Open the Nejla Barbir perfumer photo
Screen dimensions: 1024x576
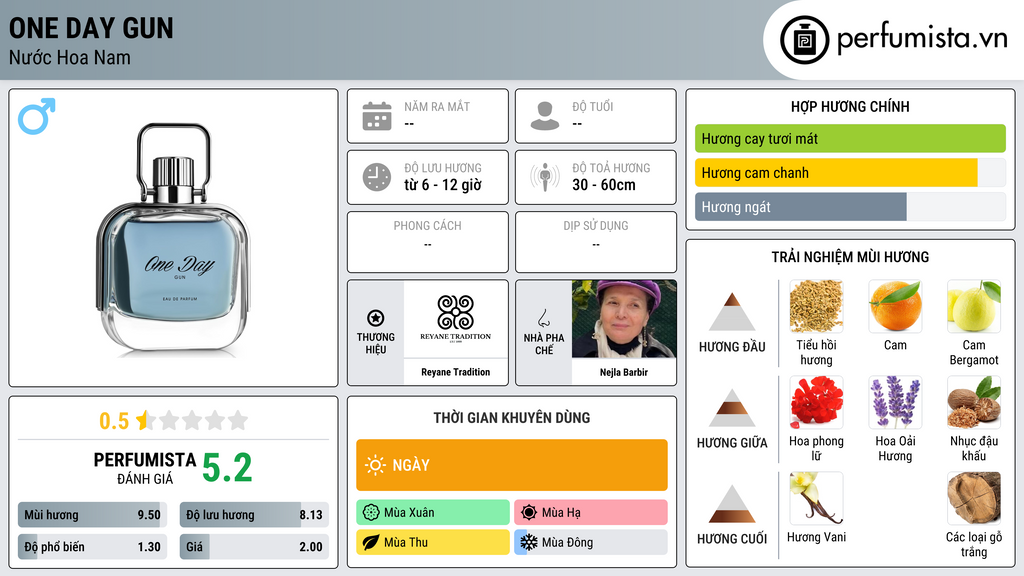click(x=624, y=319)
